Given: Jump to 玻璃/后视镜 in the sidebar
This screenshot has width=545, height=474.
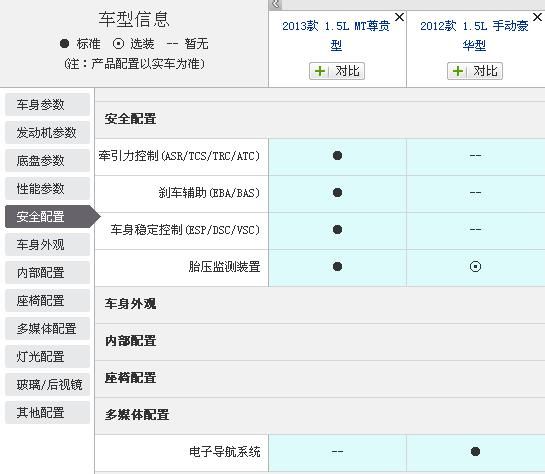Looking at the screenshot, I should click(47, 384).
